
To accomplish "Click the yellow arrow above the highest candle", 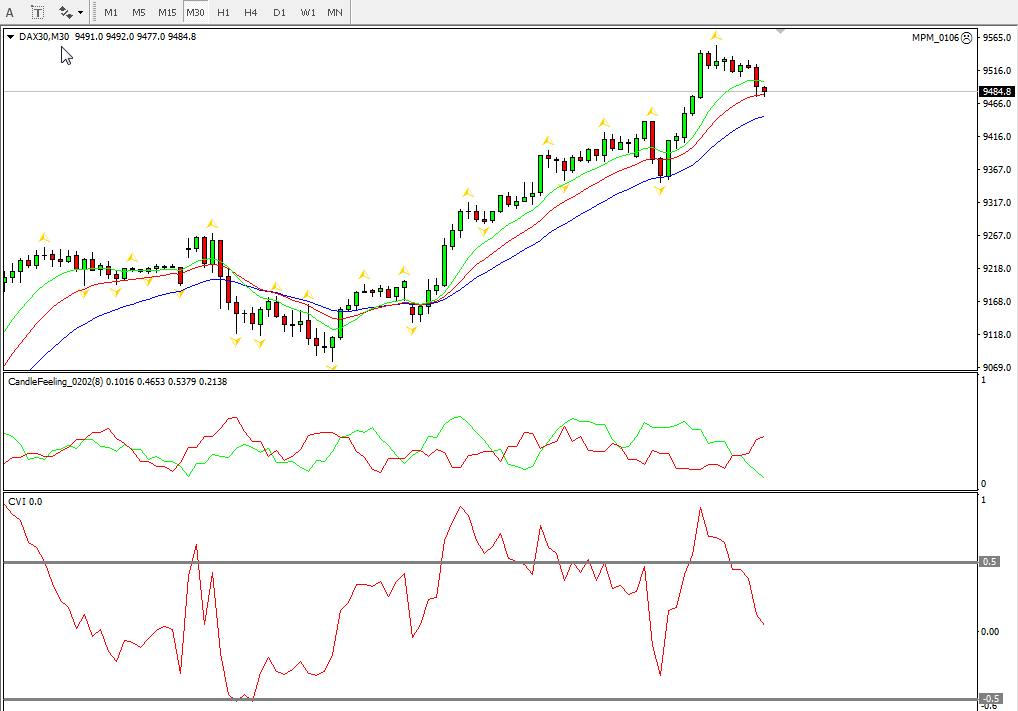I will click(716, 37).
